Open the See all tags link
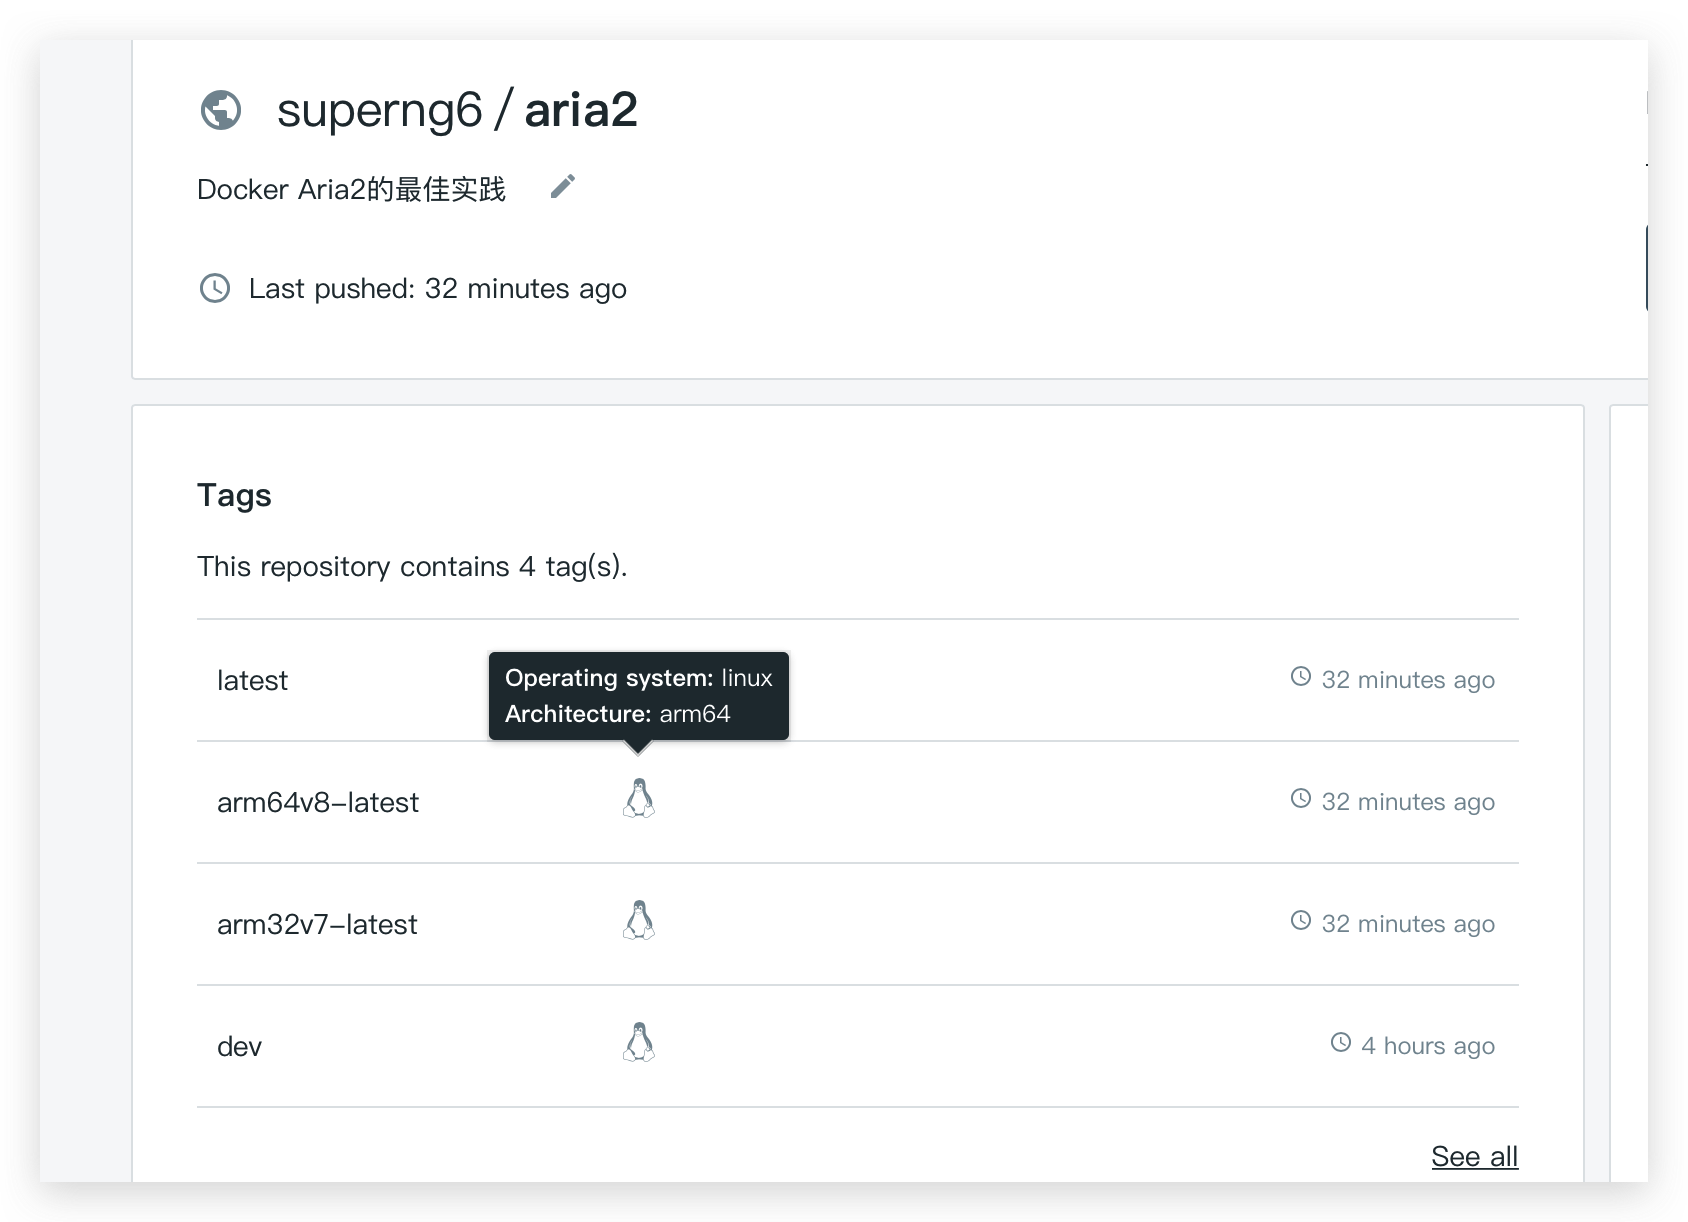 [1475, 1157]
